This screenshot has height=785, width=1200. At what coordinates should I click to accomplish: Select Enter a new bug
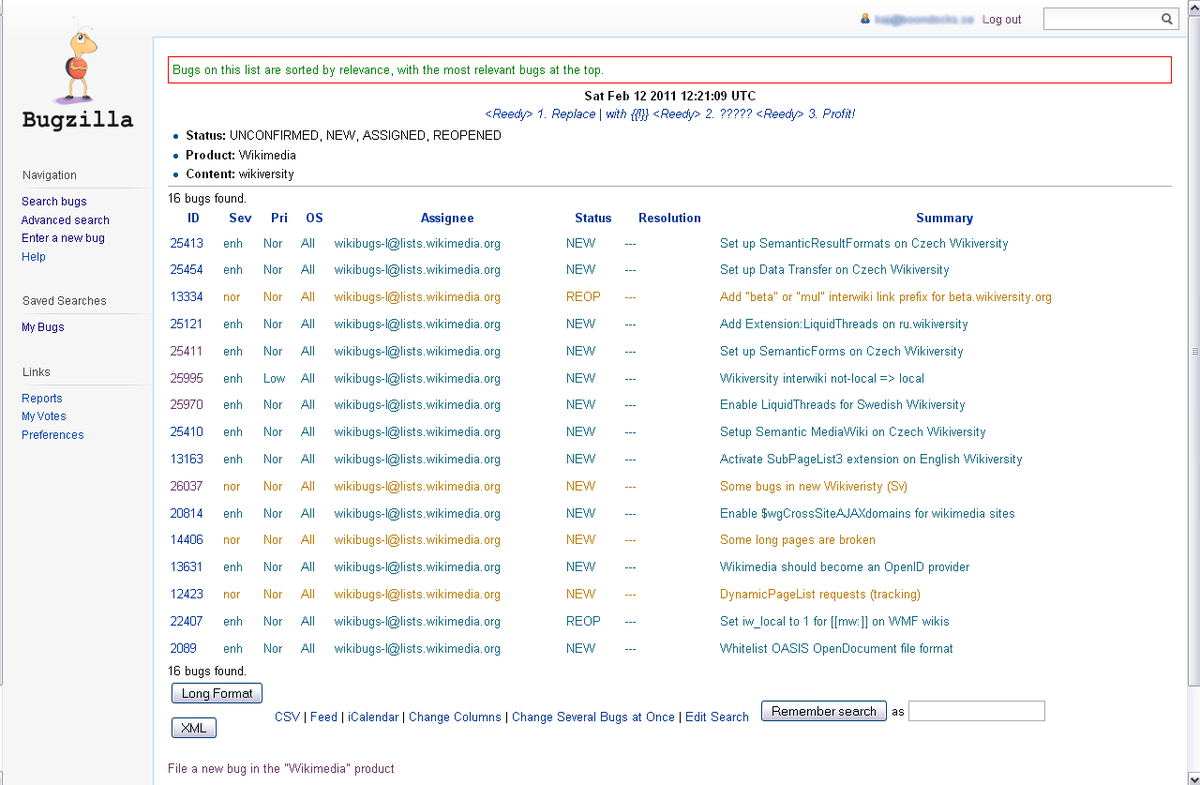pyautogui.click(x=63, y=238)
